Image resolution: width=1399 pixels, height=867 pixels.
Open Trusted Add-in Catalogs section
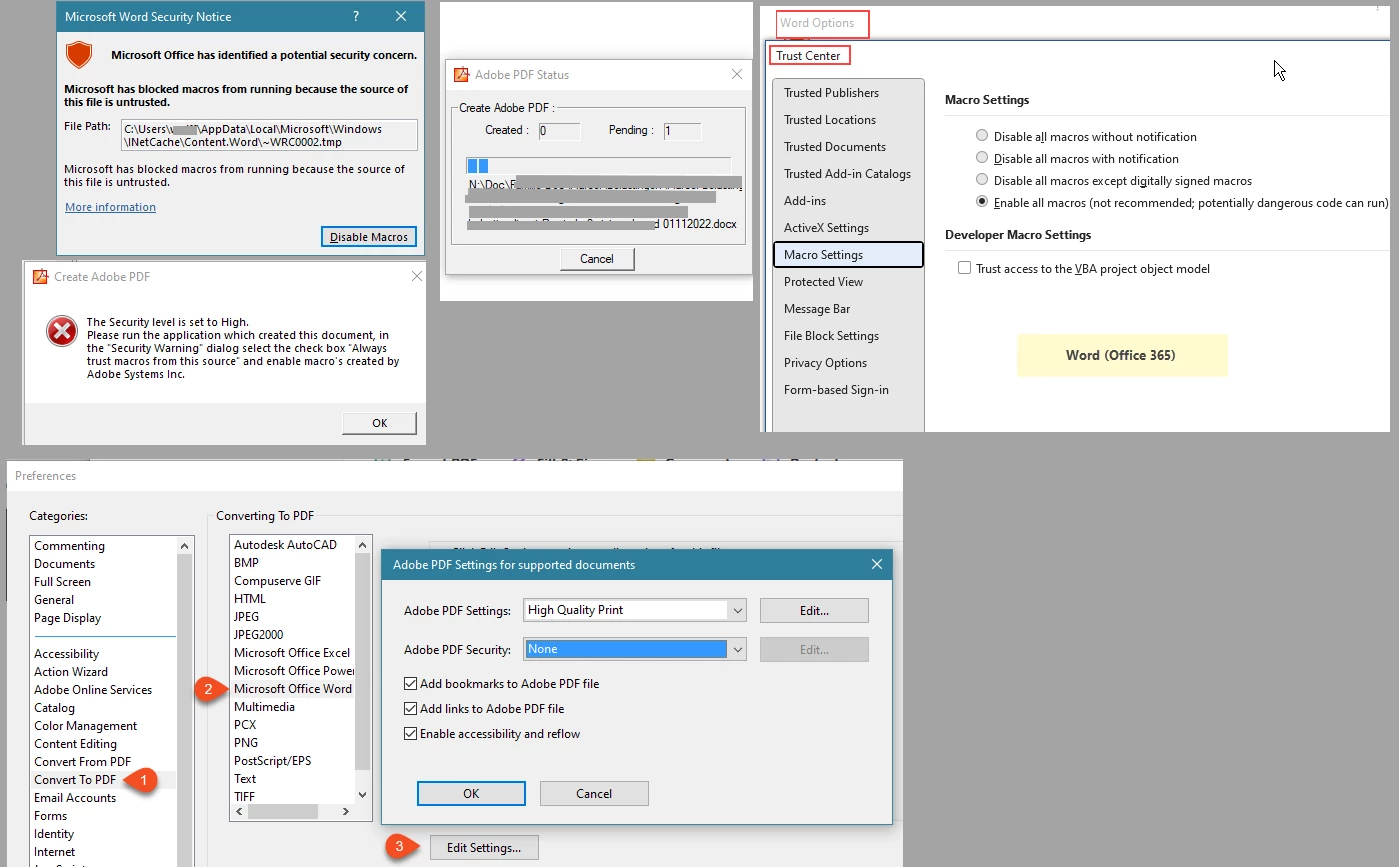coord(847,174)
